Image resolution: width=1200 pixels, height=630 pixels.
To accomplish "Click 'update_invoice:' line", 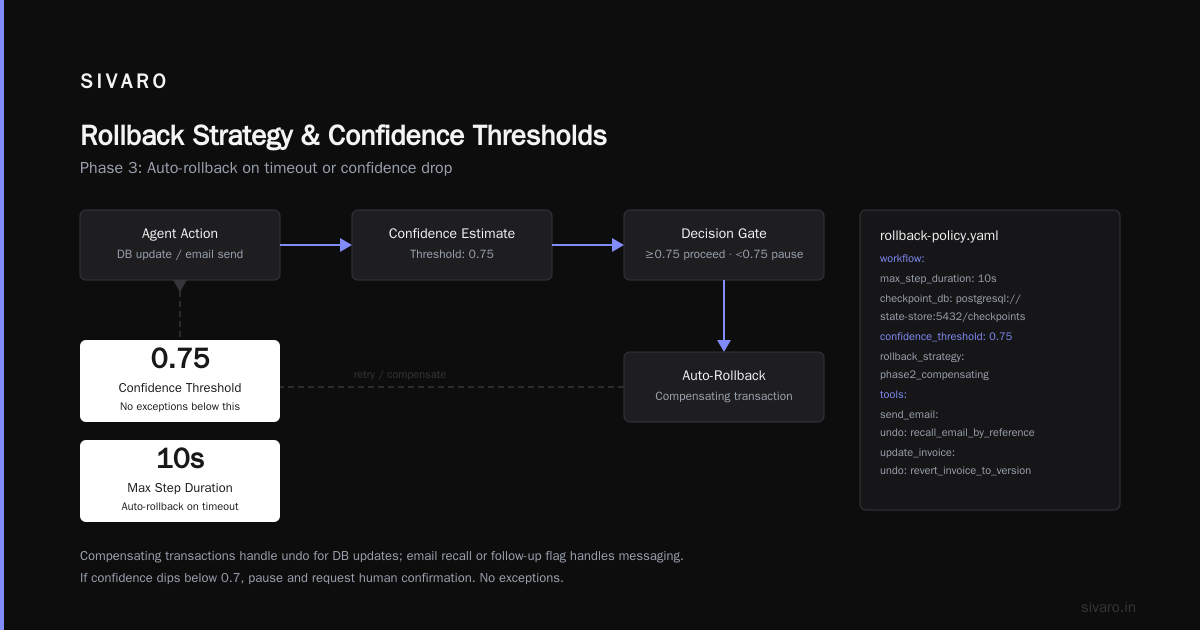I will click(918, 452).
